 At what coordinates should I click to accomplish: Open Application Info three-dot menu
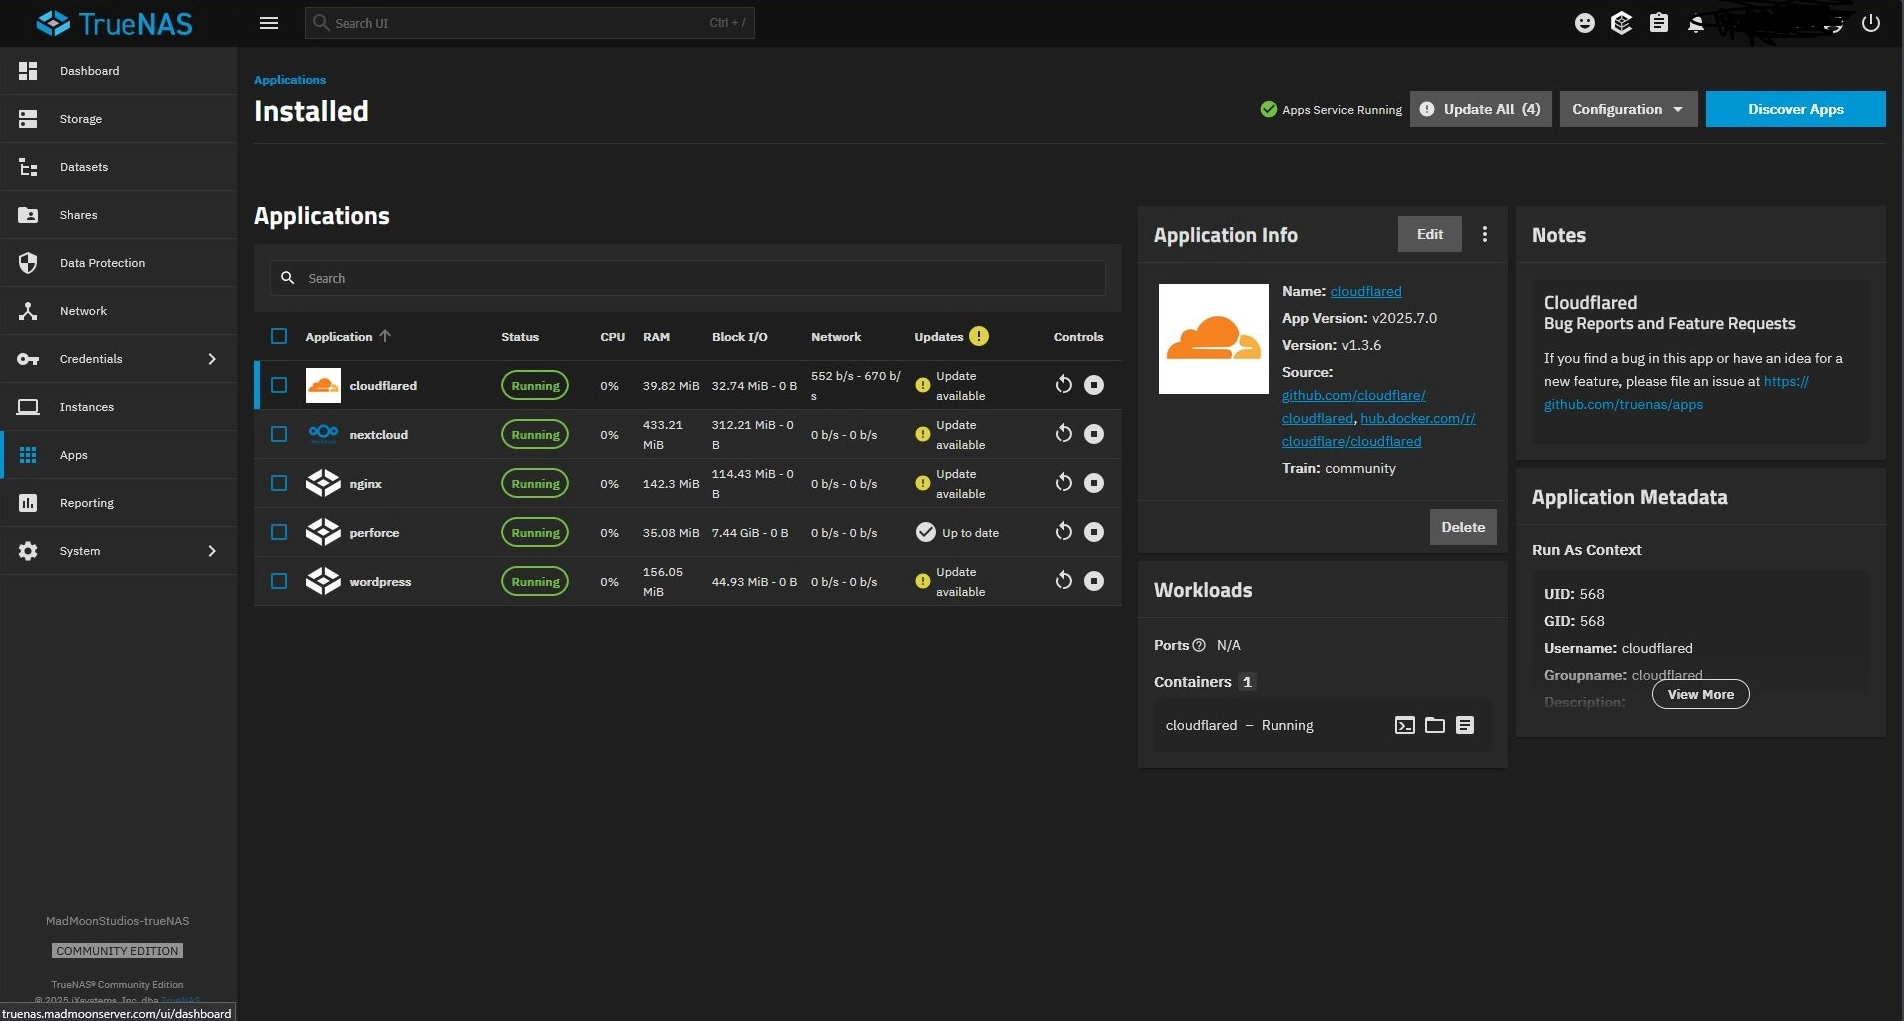point(1484,234)
